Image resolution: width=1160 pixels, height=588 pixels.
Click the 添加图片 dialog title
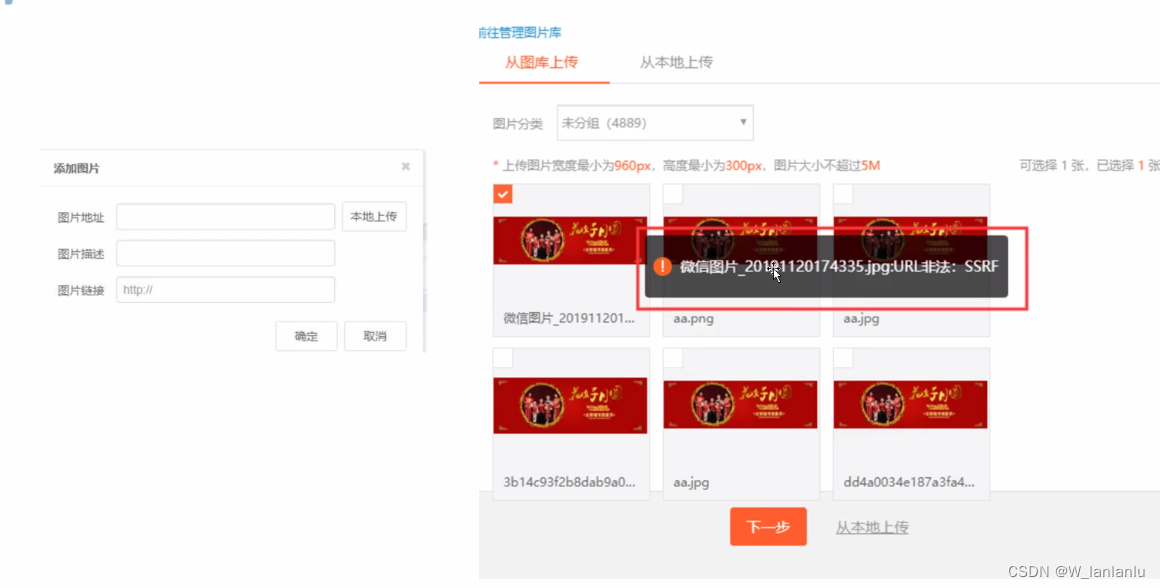[x=76, y=169]
